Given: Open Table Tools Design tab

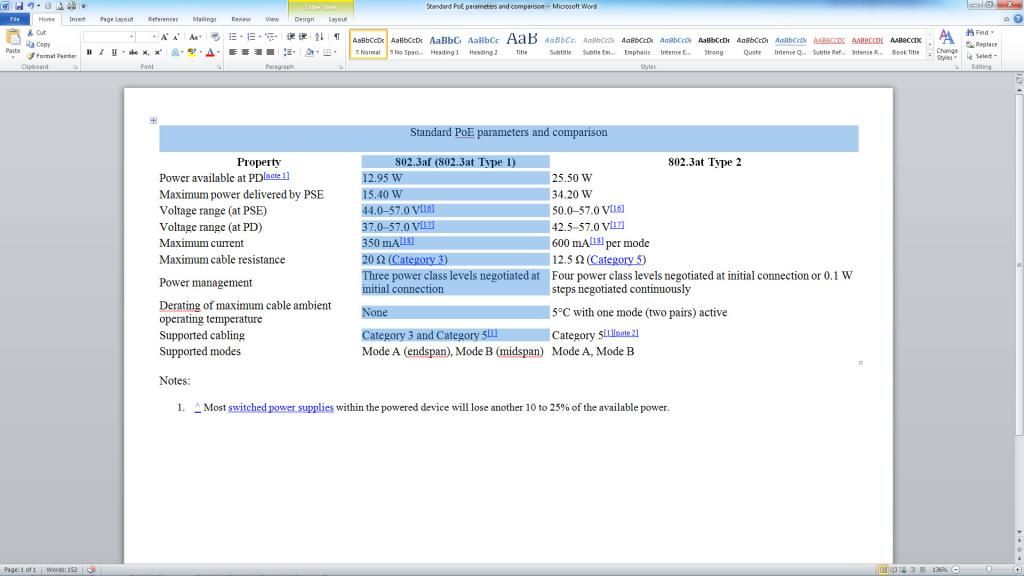Looking at the screenshot, I should [x=304, y=19].
